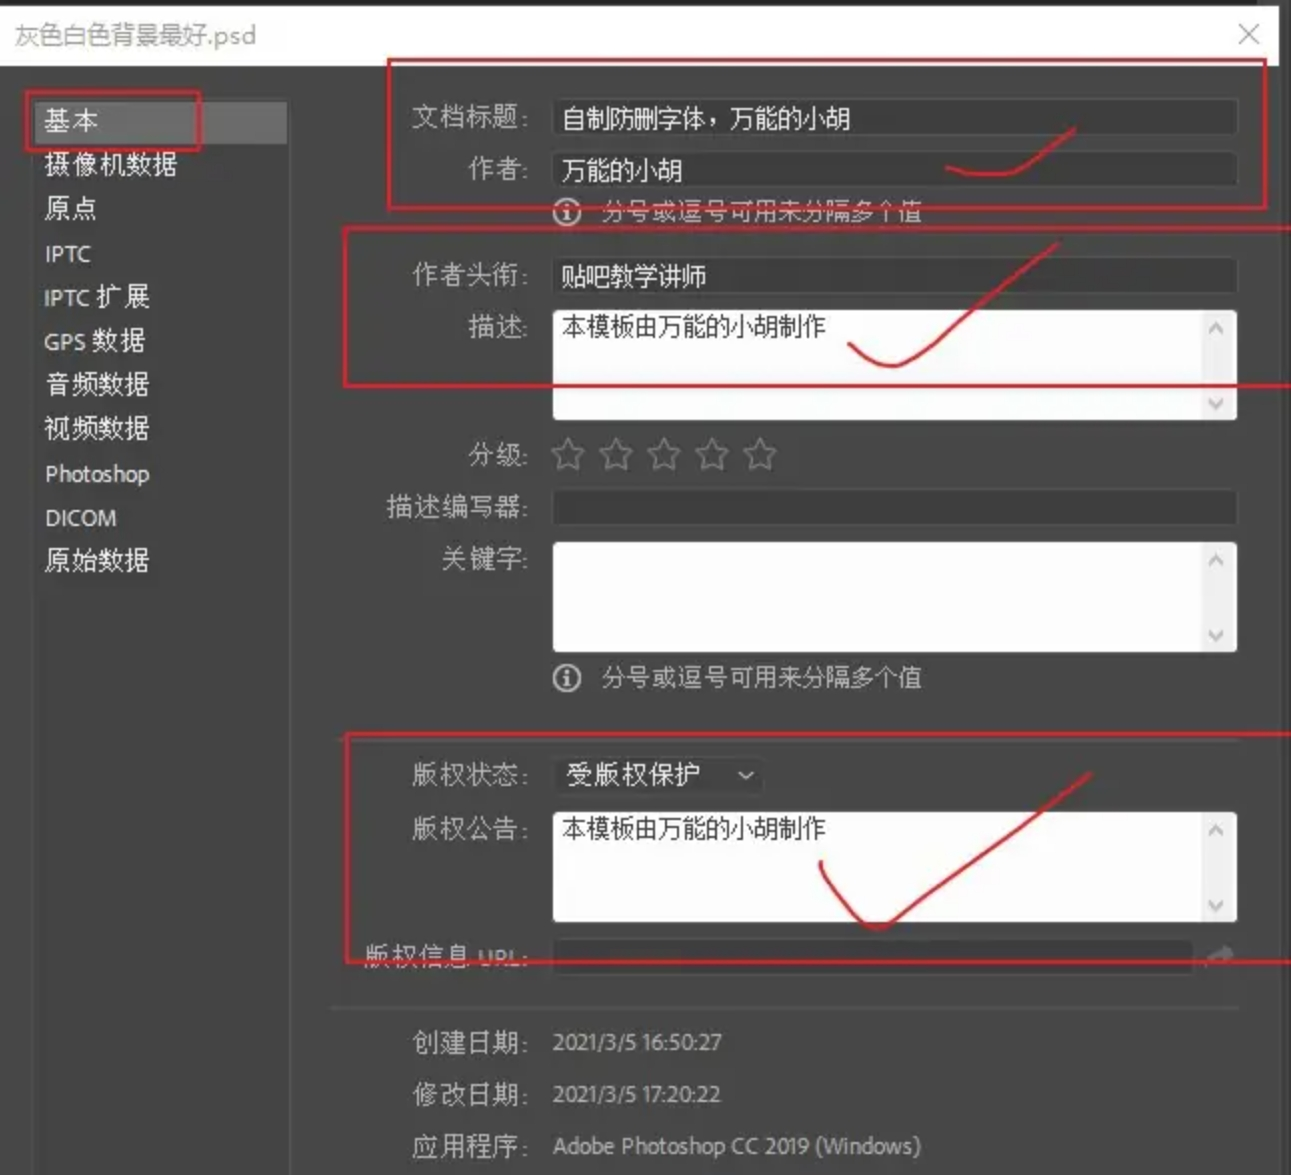
Task: Click the fourth rating star
Action: [712, 455]
